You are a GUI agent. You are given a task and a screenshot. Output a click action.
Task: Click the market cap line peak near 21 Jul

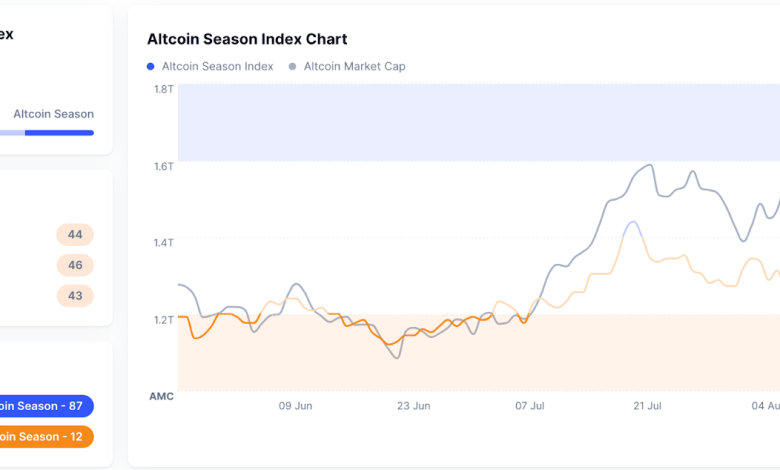pyautogui.click(x=649, y=166)
